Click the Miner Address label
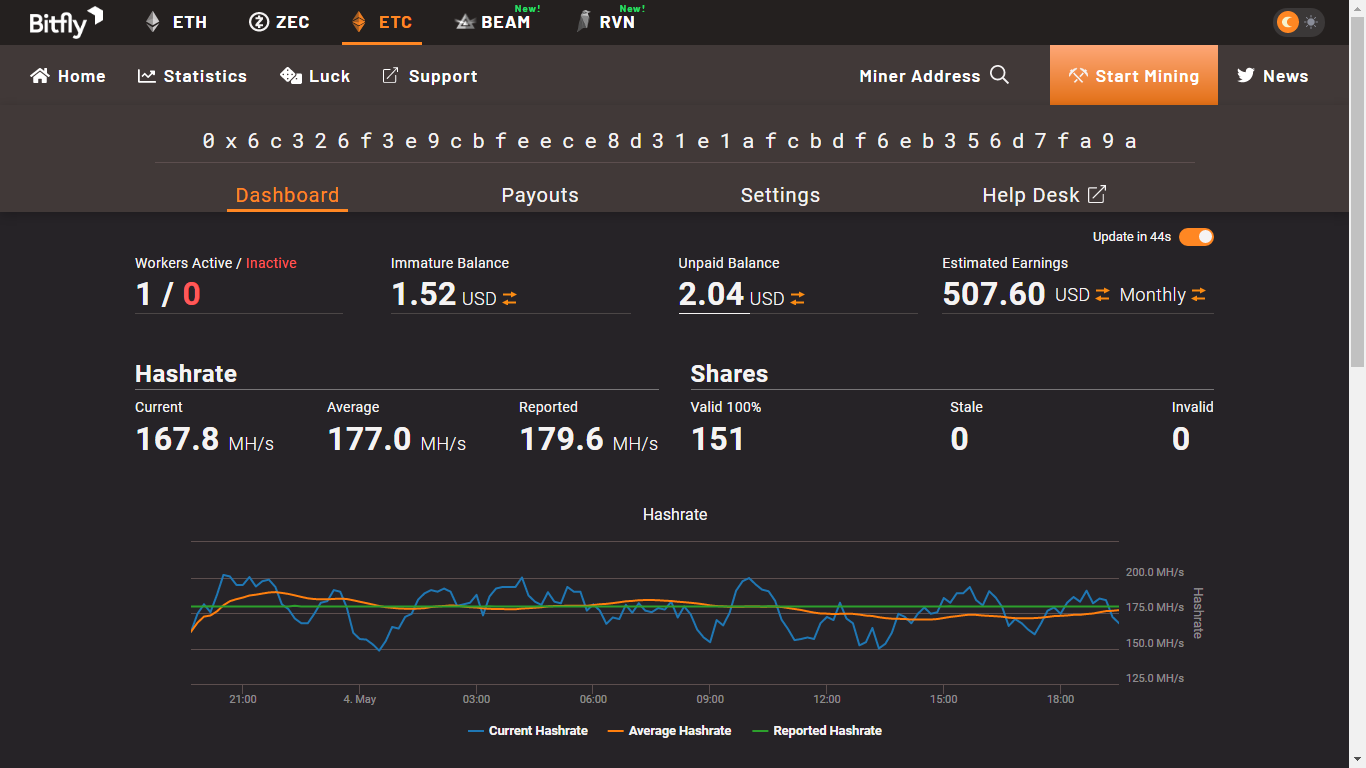Image resolution: width=1366 pixels, height=768 pixels. (x=920, y=76)
